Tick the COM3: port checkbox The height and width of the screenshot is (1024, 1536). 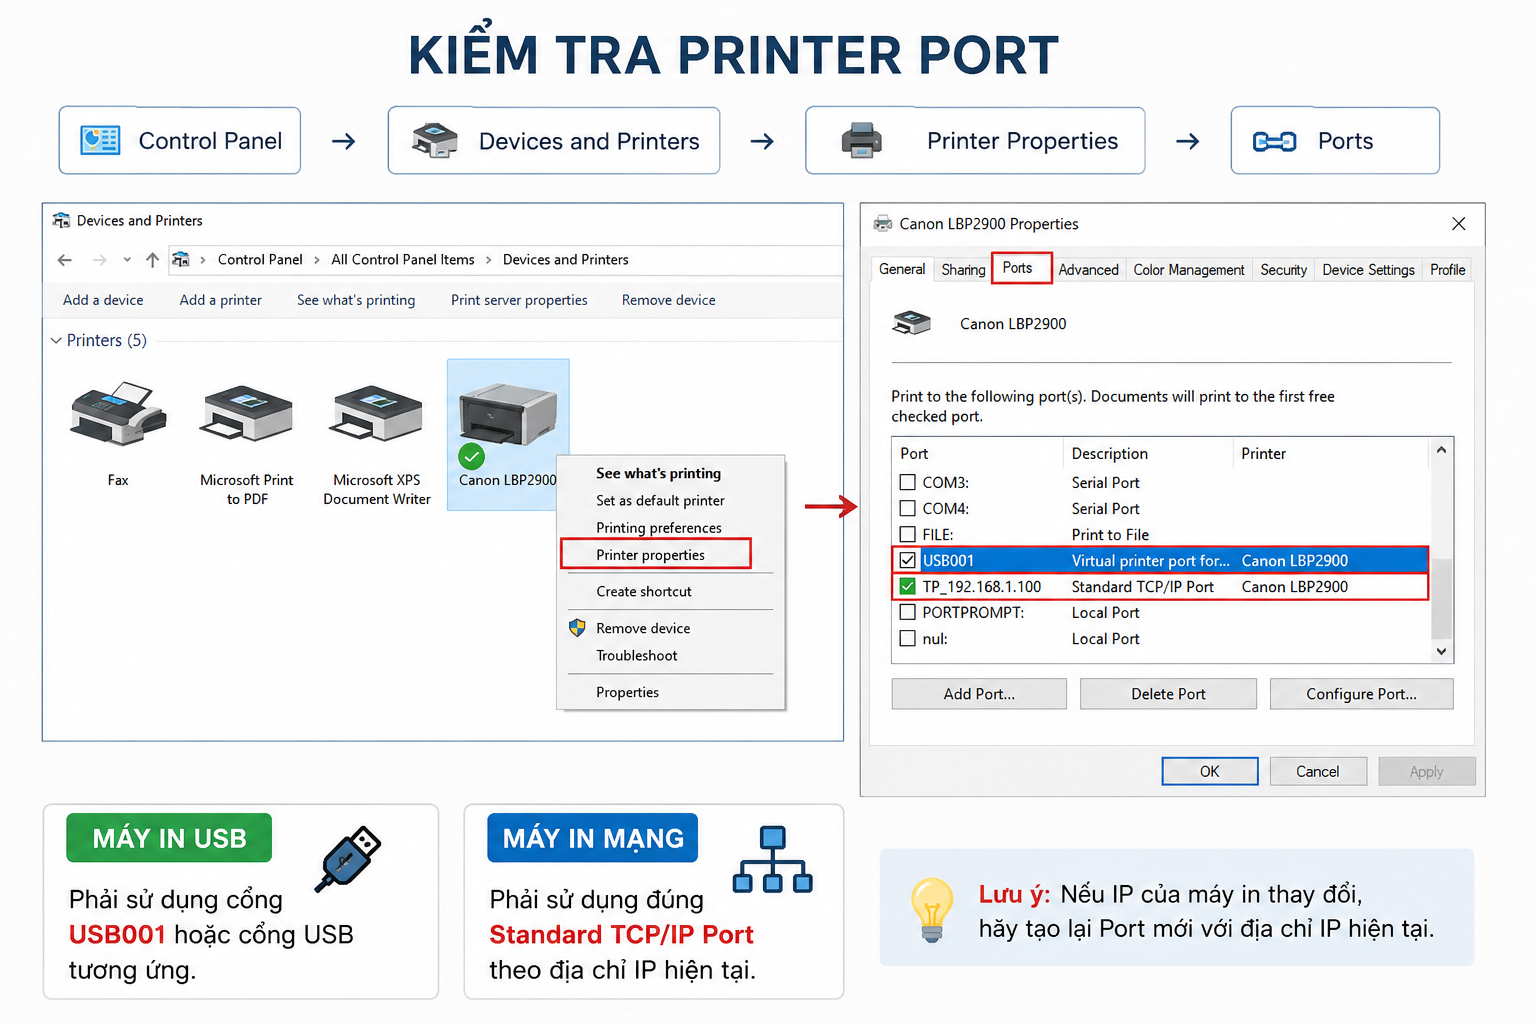click(x=908, y=482)
